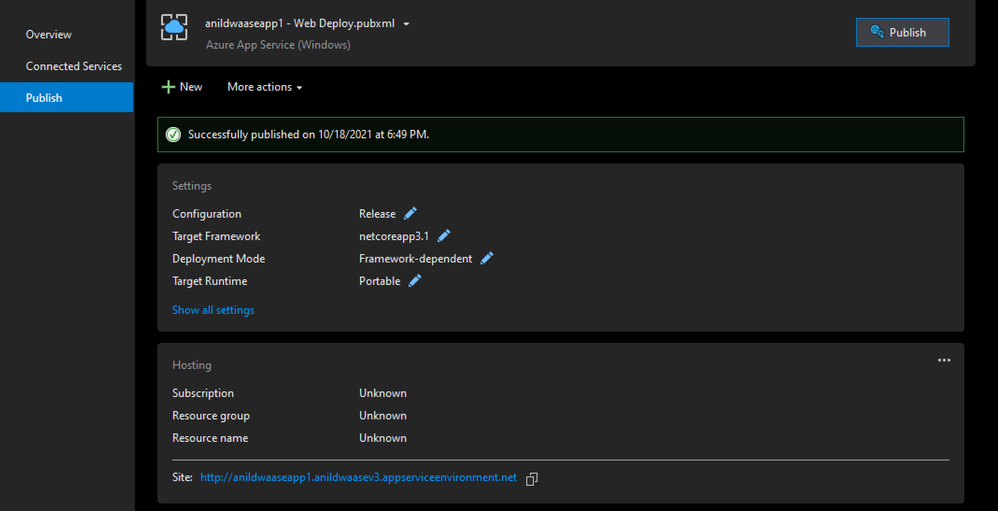
Task: Click the "Resource name" label
Action: point(210,438)
